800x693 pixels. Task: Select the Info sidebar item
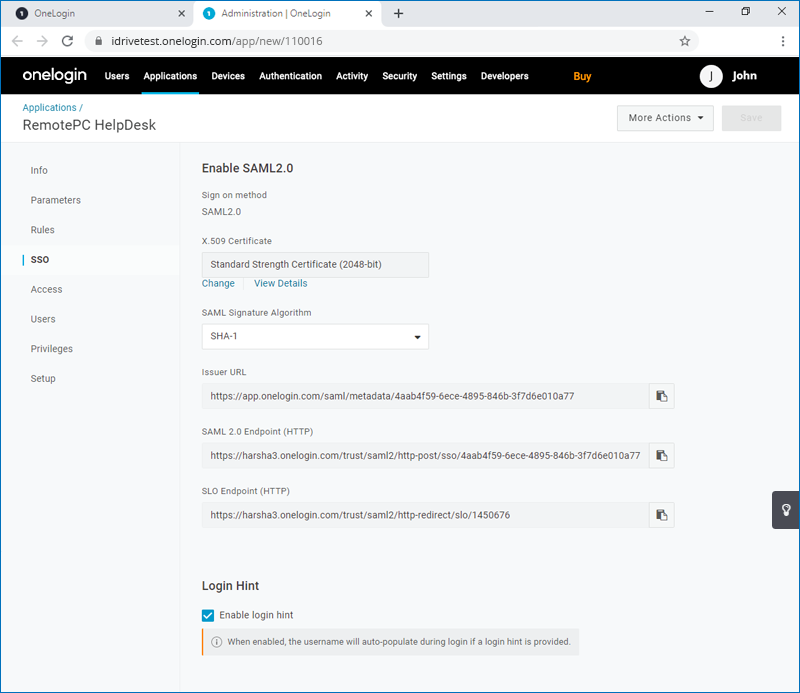[x=38, y=170]
